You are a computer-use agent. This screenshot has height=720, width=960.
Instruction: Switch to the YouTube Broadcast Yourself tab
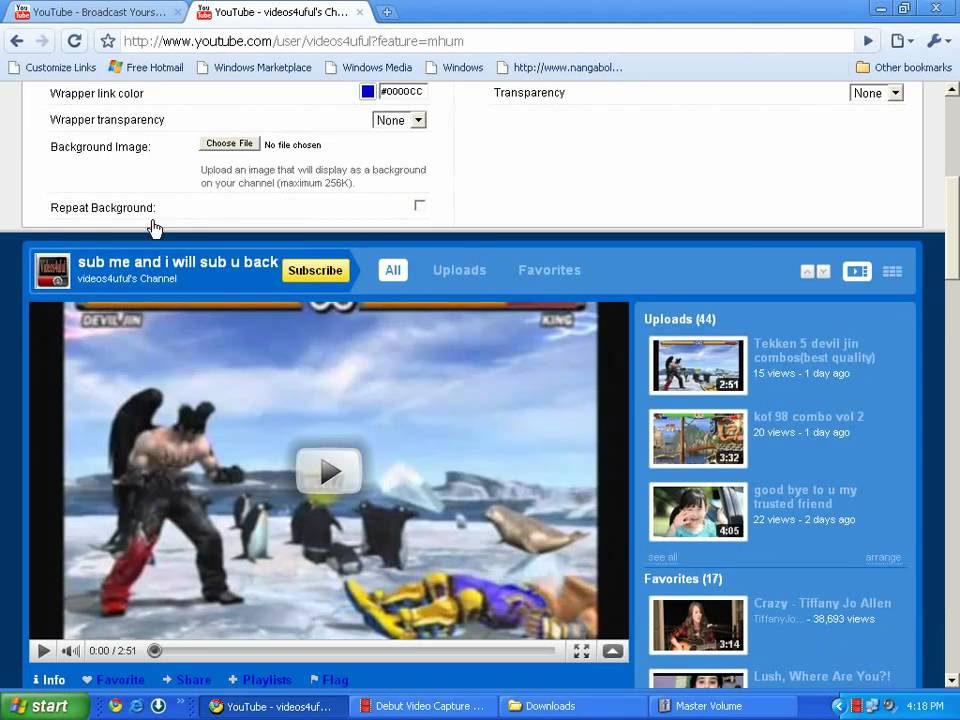pos(99,12)
